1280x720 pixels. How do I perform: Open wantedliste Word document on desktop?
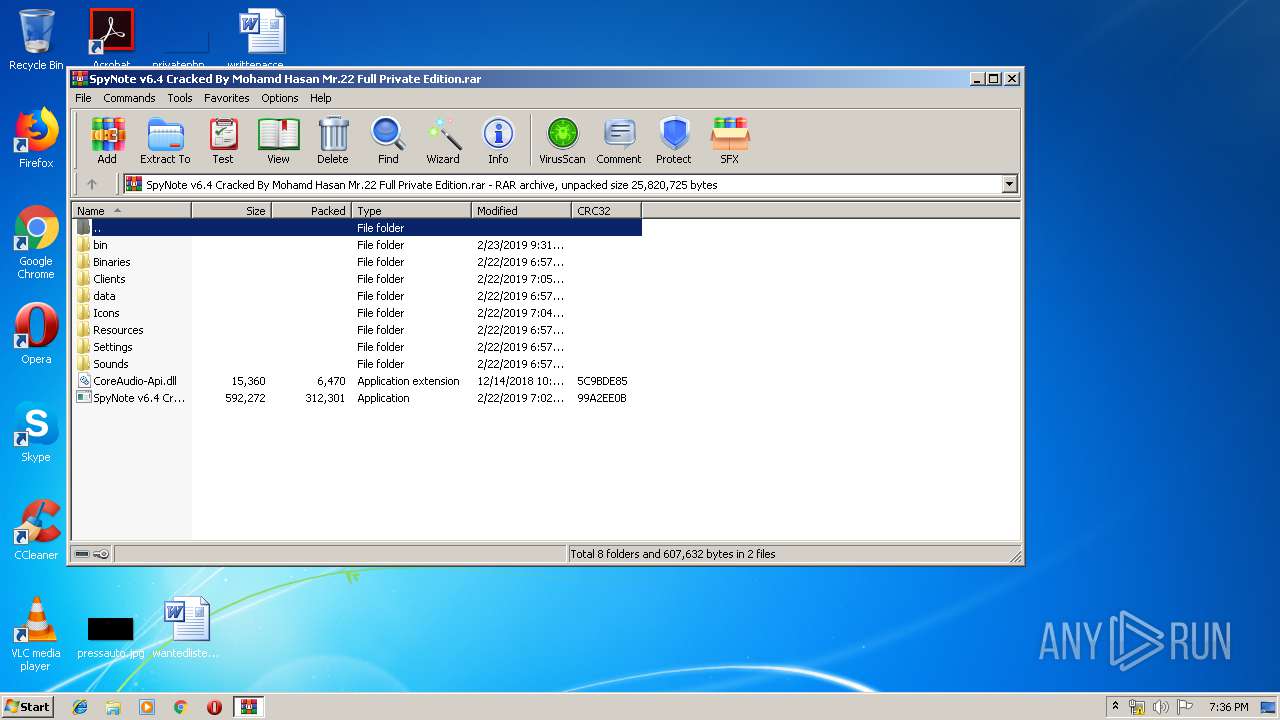click(x=186, y=628)
